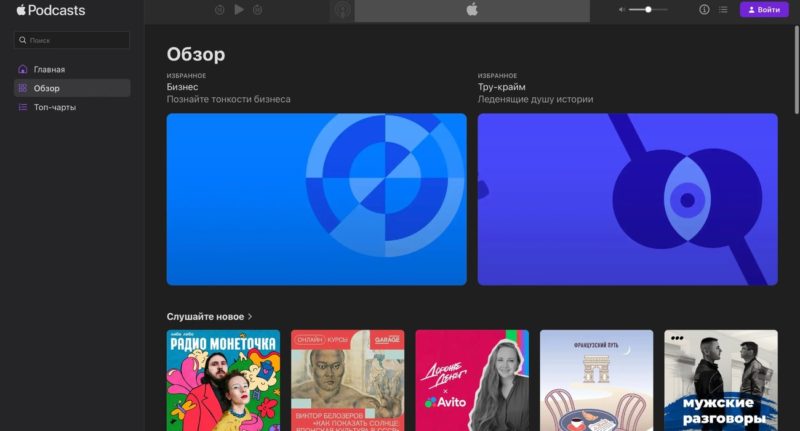Skip back with the rewind button
The width and height of the screenshot is (800, 431).
point(219,10)
